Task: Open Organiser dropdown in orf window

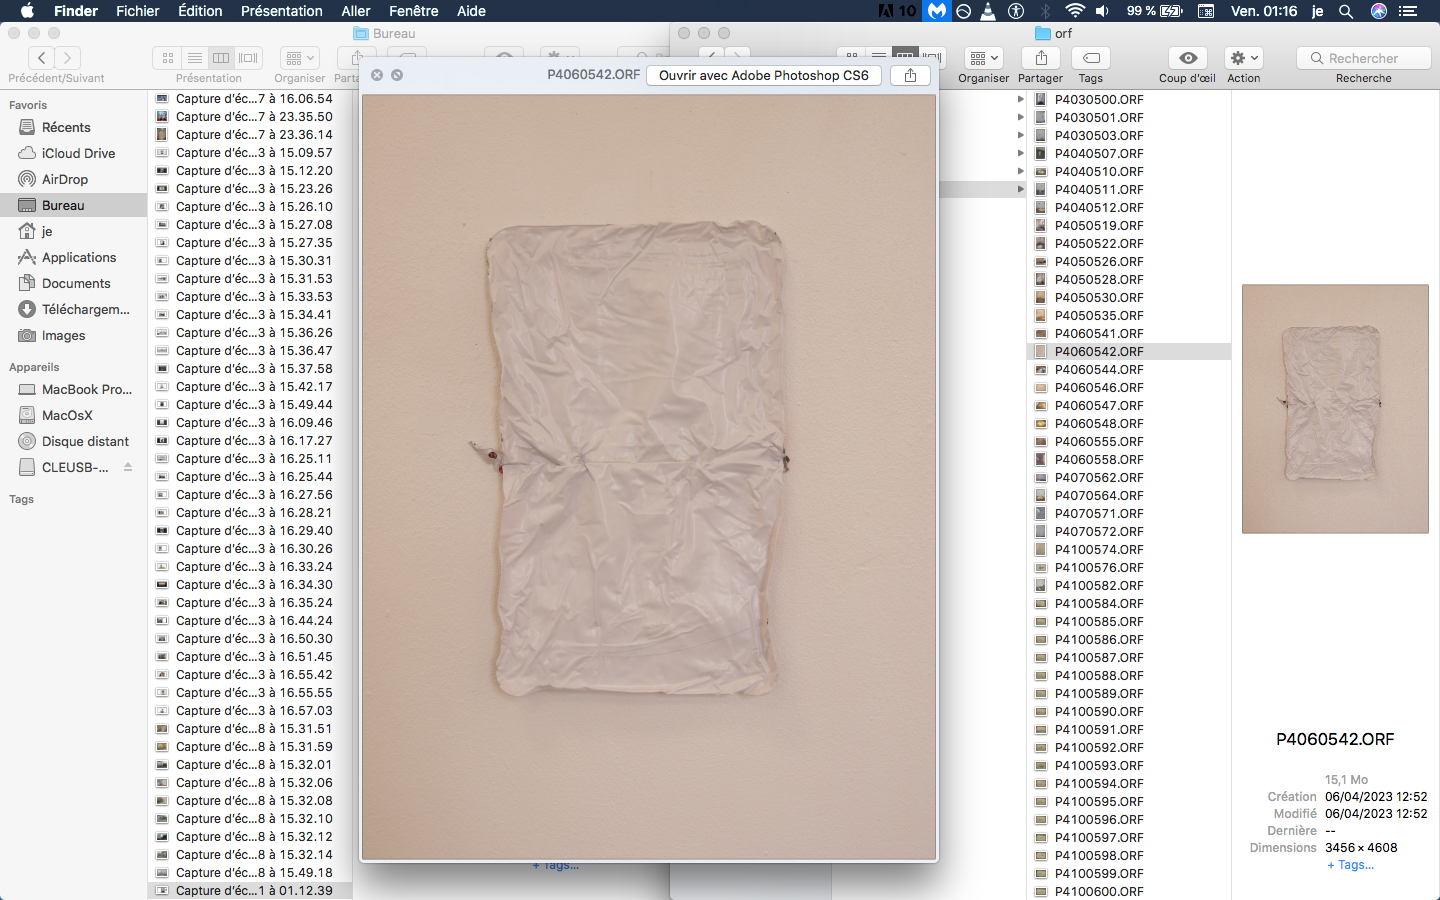Action: pyautogui.click(x=984, y=58)
